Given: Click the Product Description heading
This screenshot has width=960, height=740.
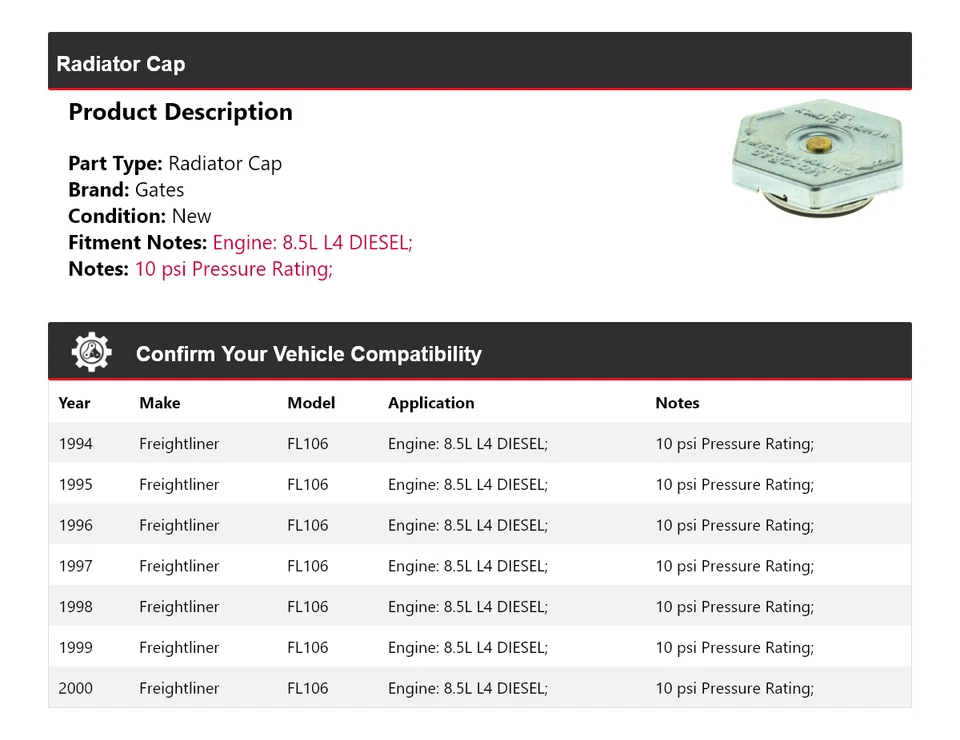Looking at the screenshot, I should 181,112.
